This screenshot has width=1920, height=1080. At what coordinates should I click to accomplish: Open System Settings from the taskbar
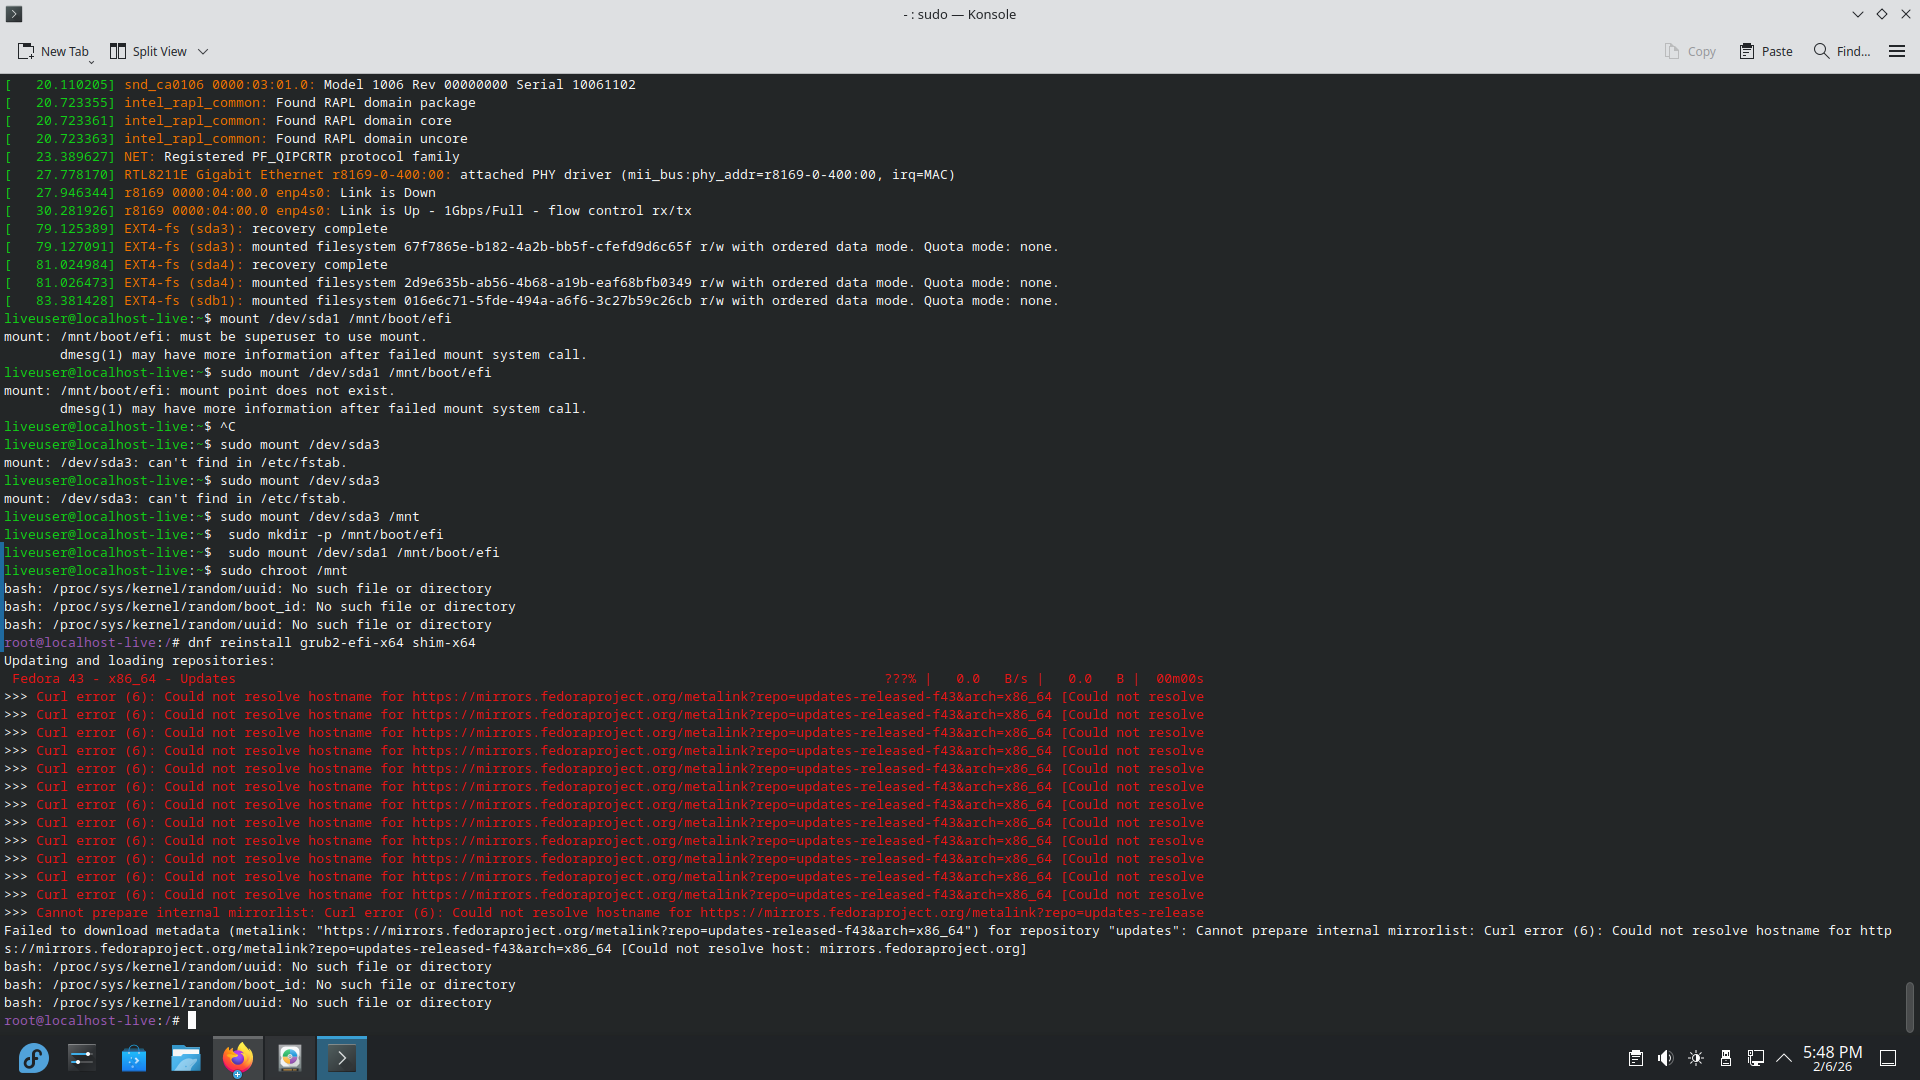(x=81, y=1057)
